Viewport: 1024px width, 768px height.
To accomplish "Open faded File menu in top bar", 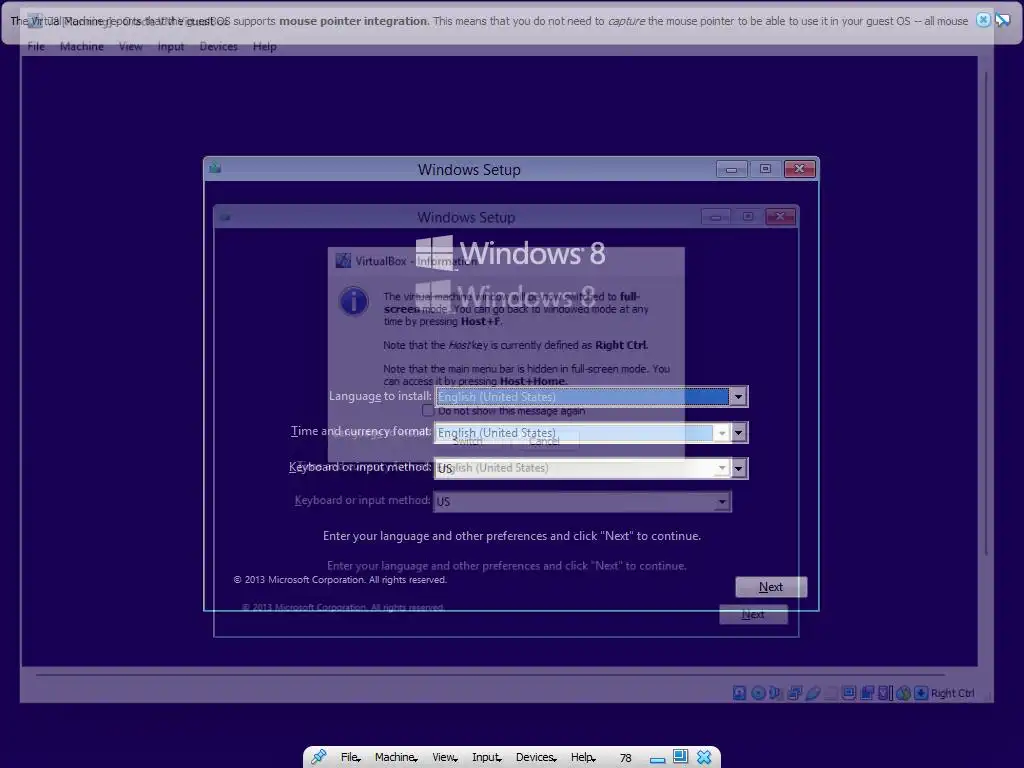I will pyautogui.click(x=36, y=46).
